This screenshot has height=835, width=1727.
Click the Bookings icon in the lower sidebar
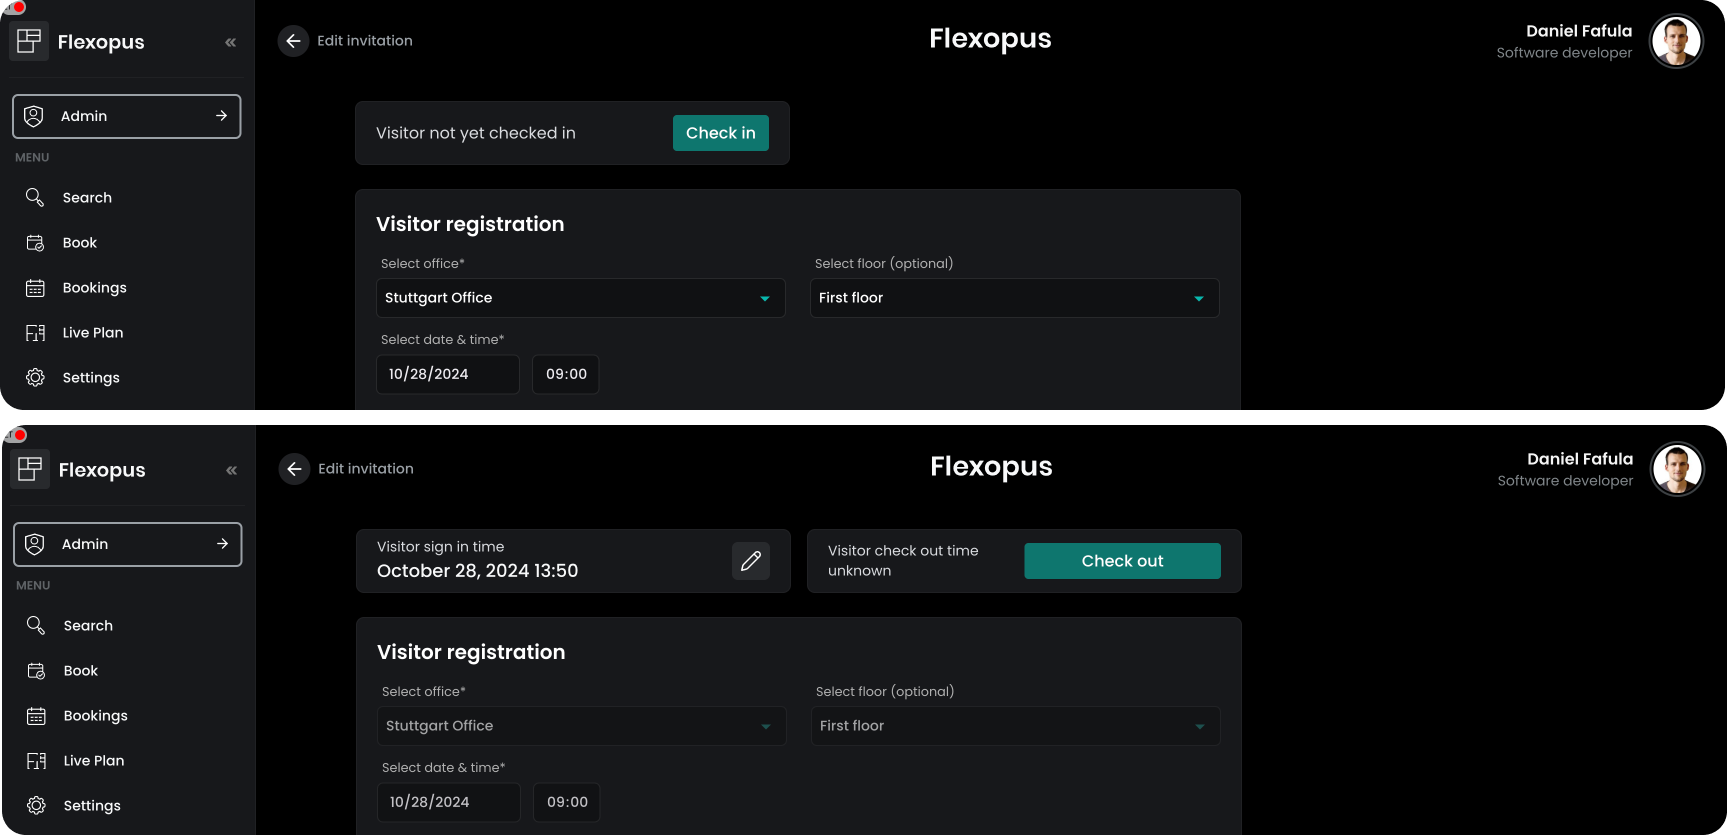(36, 716)
